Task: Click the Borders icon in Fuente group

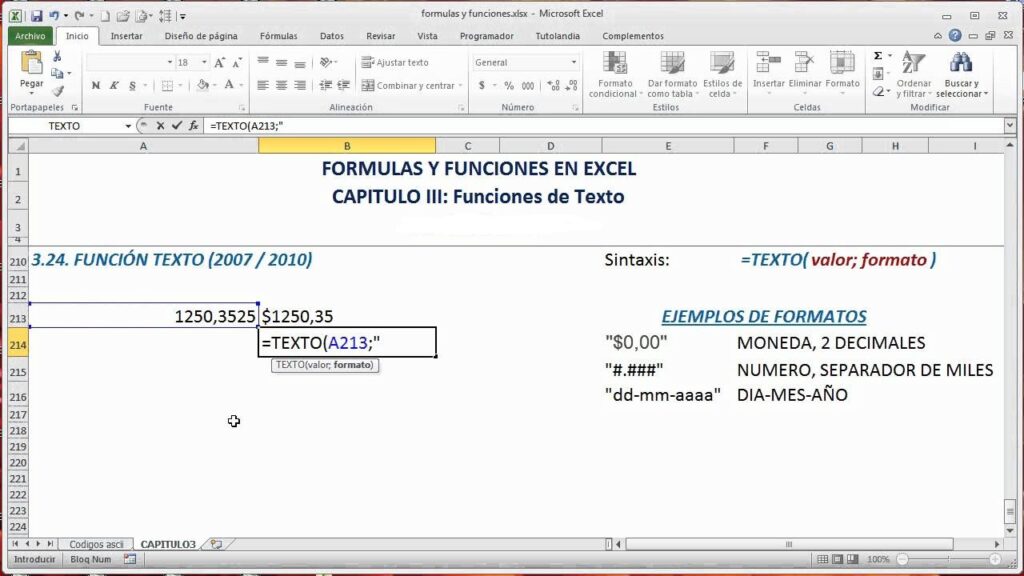Action: [167, 86]
